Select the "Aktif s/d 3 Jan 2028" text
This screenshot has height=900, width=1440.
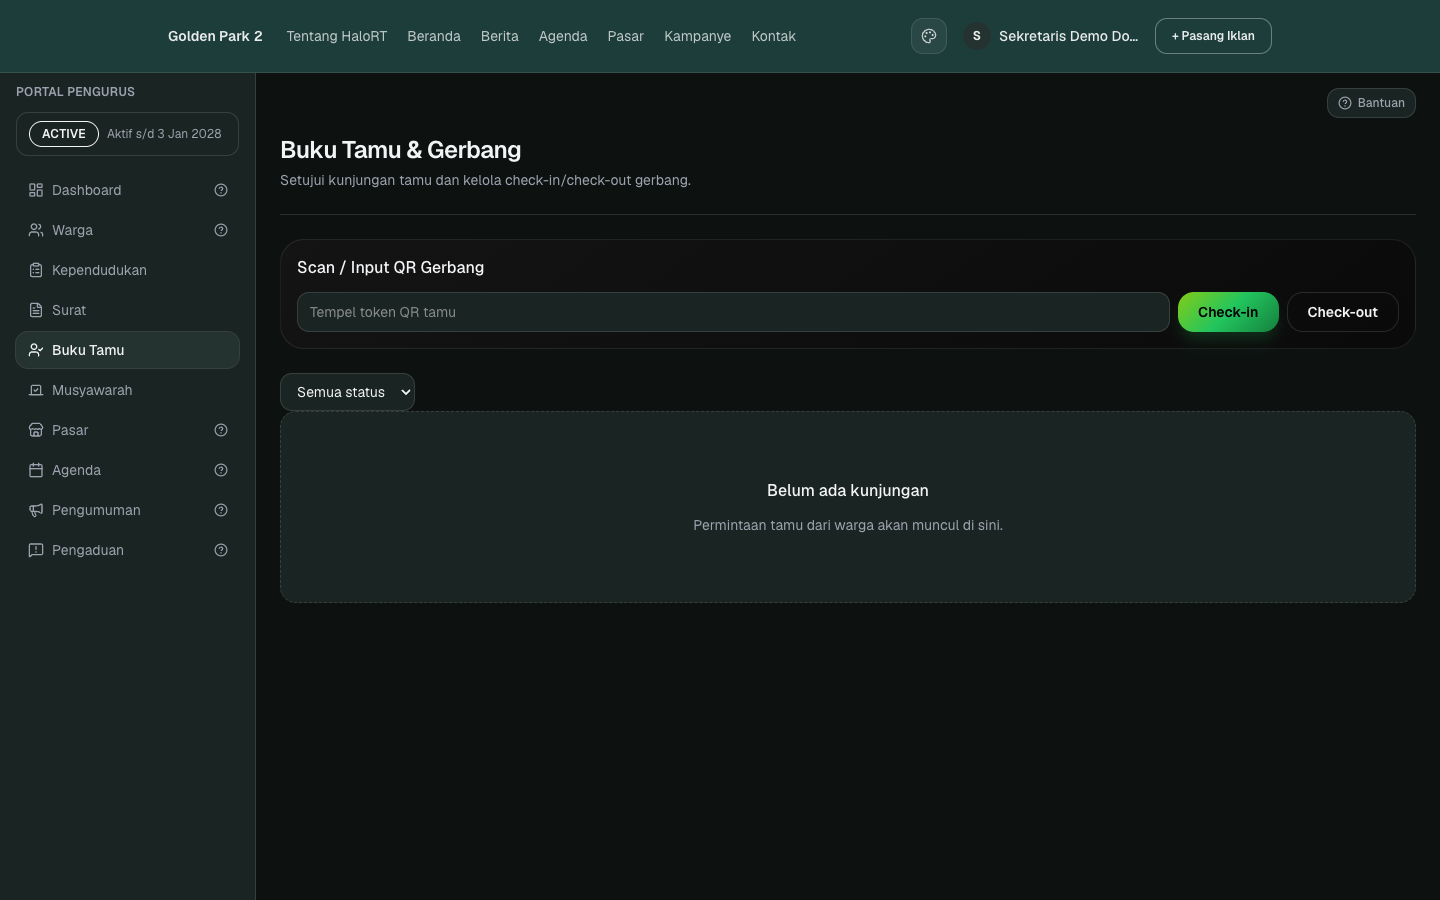tap(164, 134)
